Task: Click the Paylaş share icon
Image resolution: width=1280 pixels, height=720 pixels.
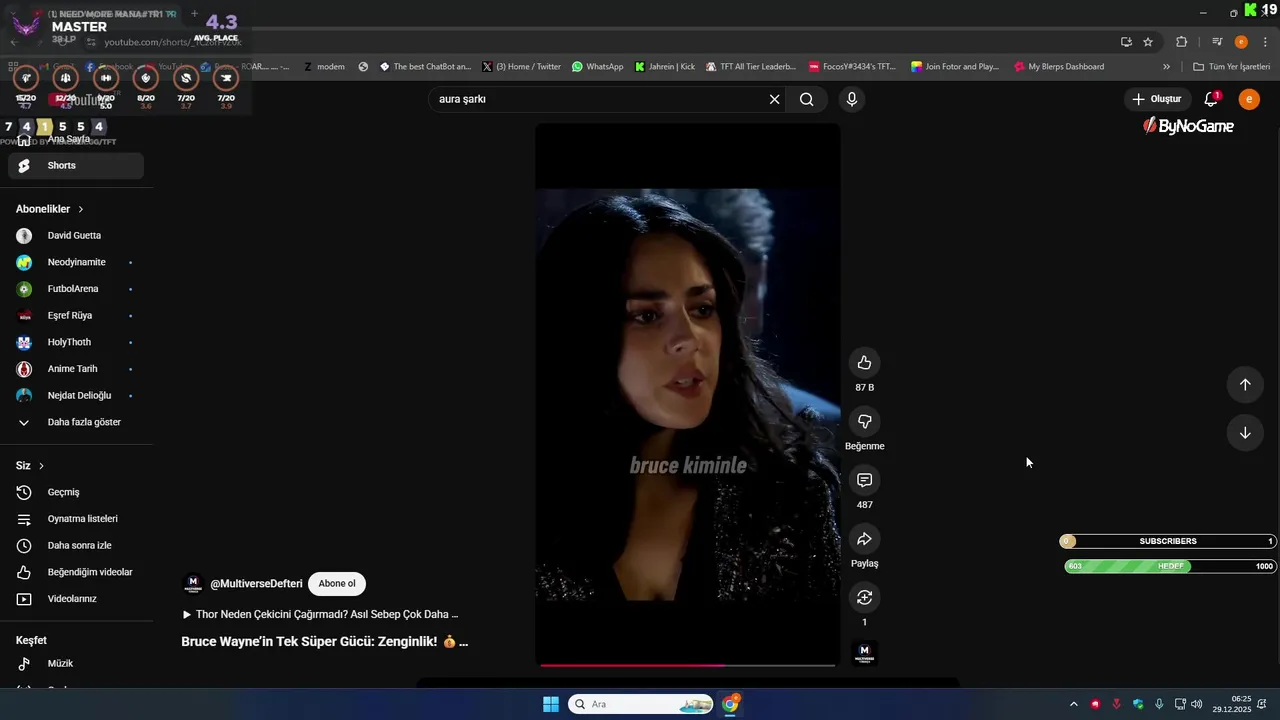Action: (864, 539)
